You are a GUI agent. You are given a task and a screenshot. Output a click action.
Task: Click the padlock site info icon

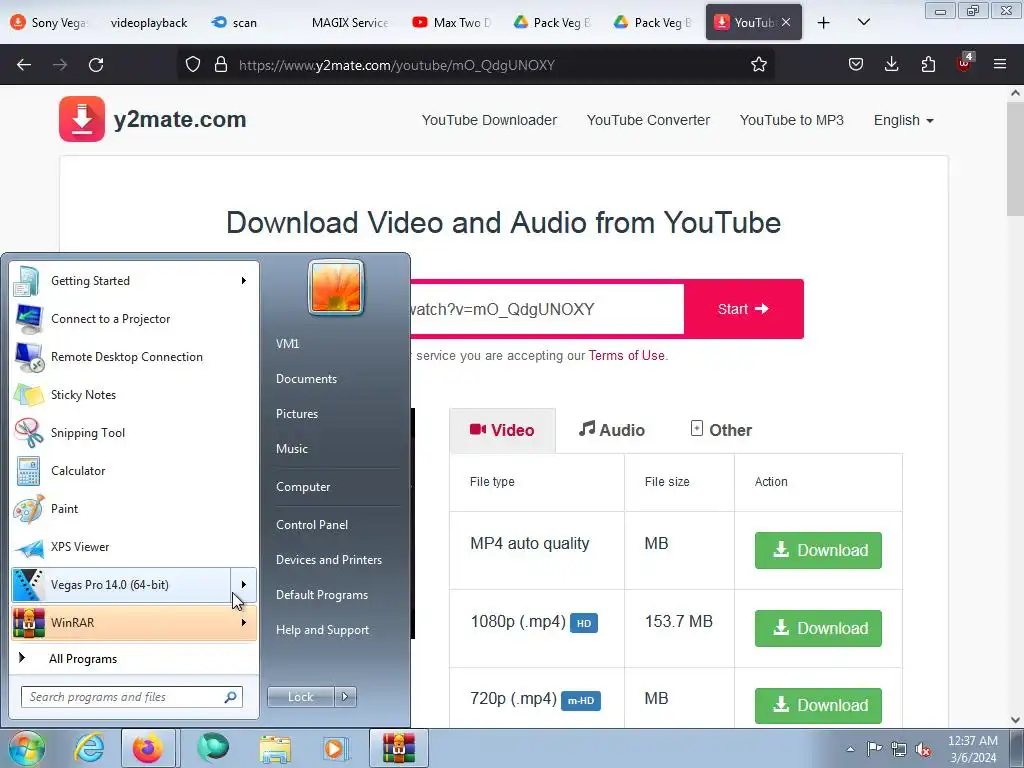(221, 65)
